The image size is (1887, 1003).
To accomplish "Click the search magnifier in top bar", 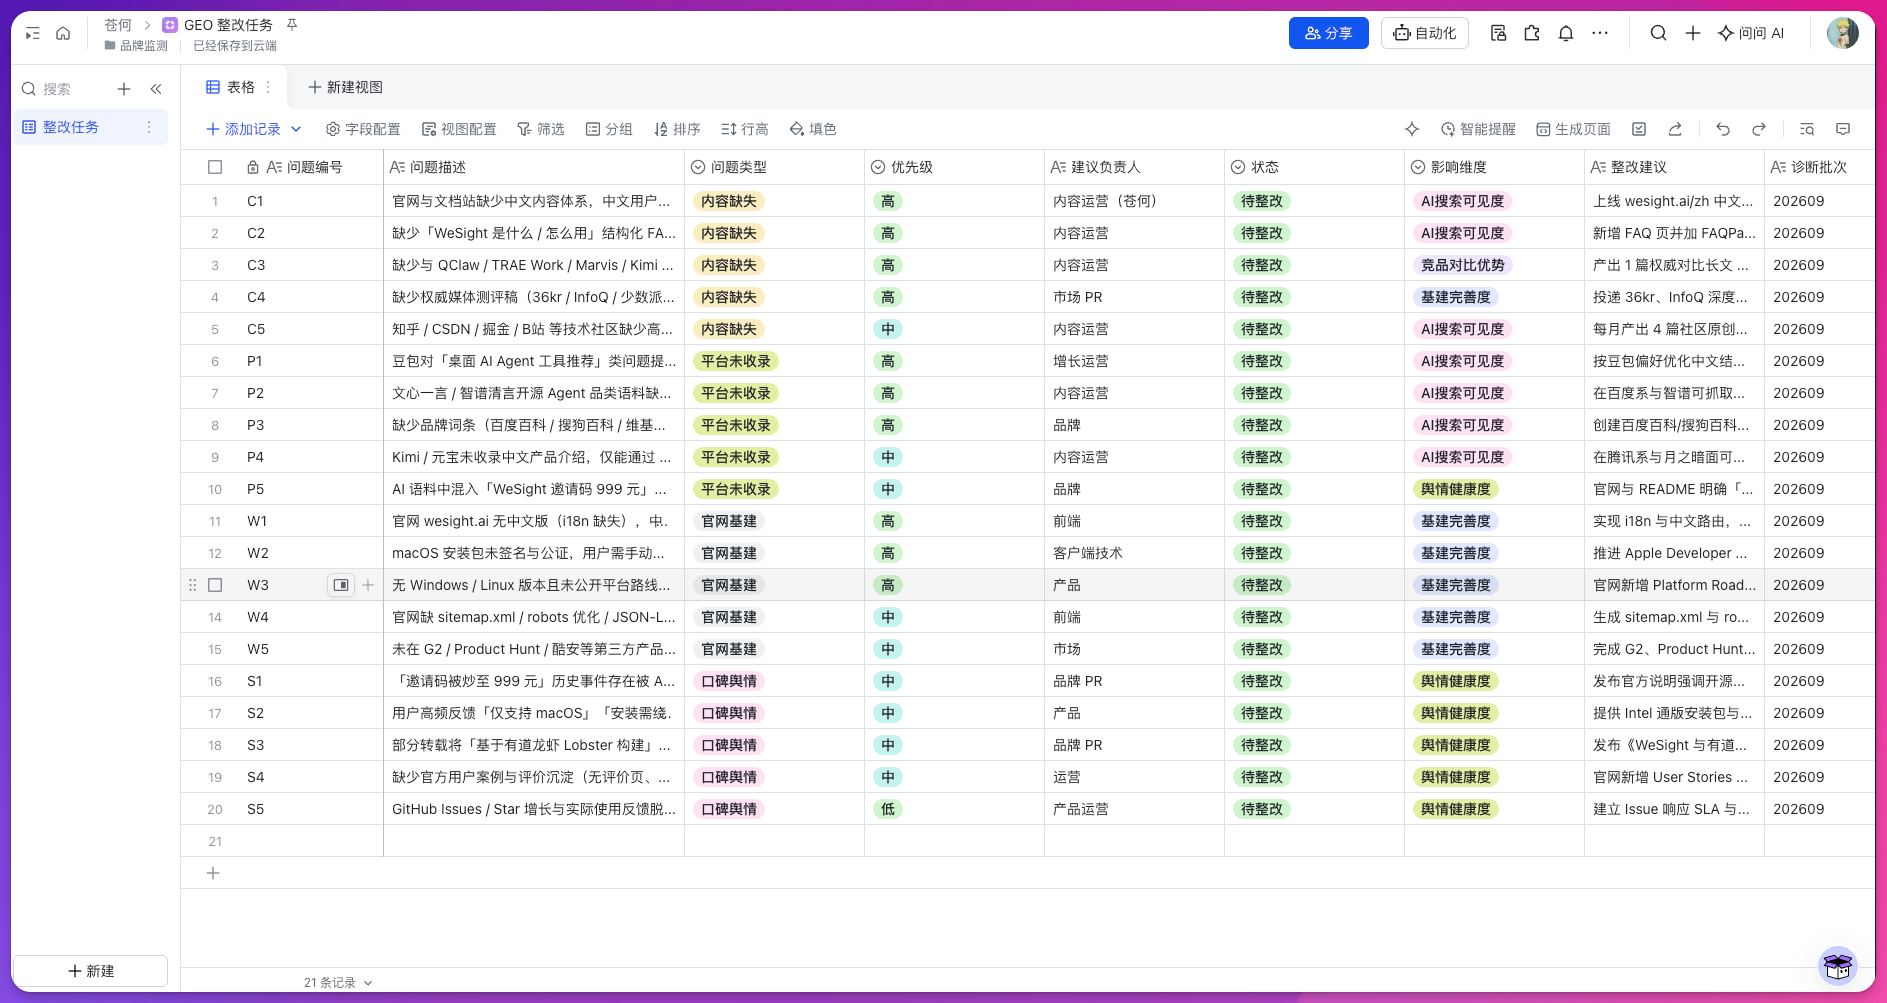I will point(1658,33).
